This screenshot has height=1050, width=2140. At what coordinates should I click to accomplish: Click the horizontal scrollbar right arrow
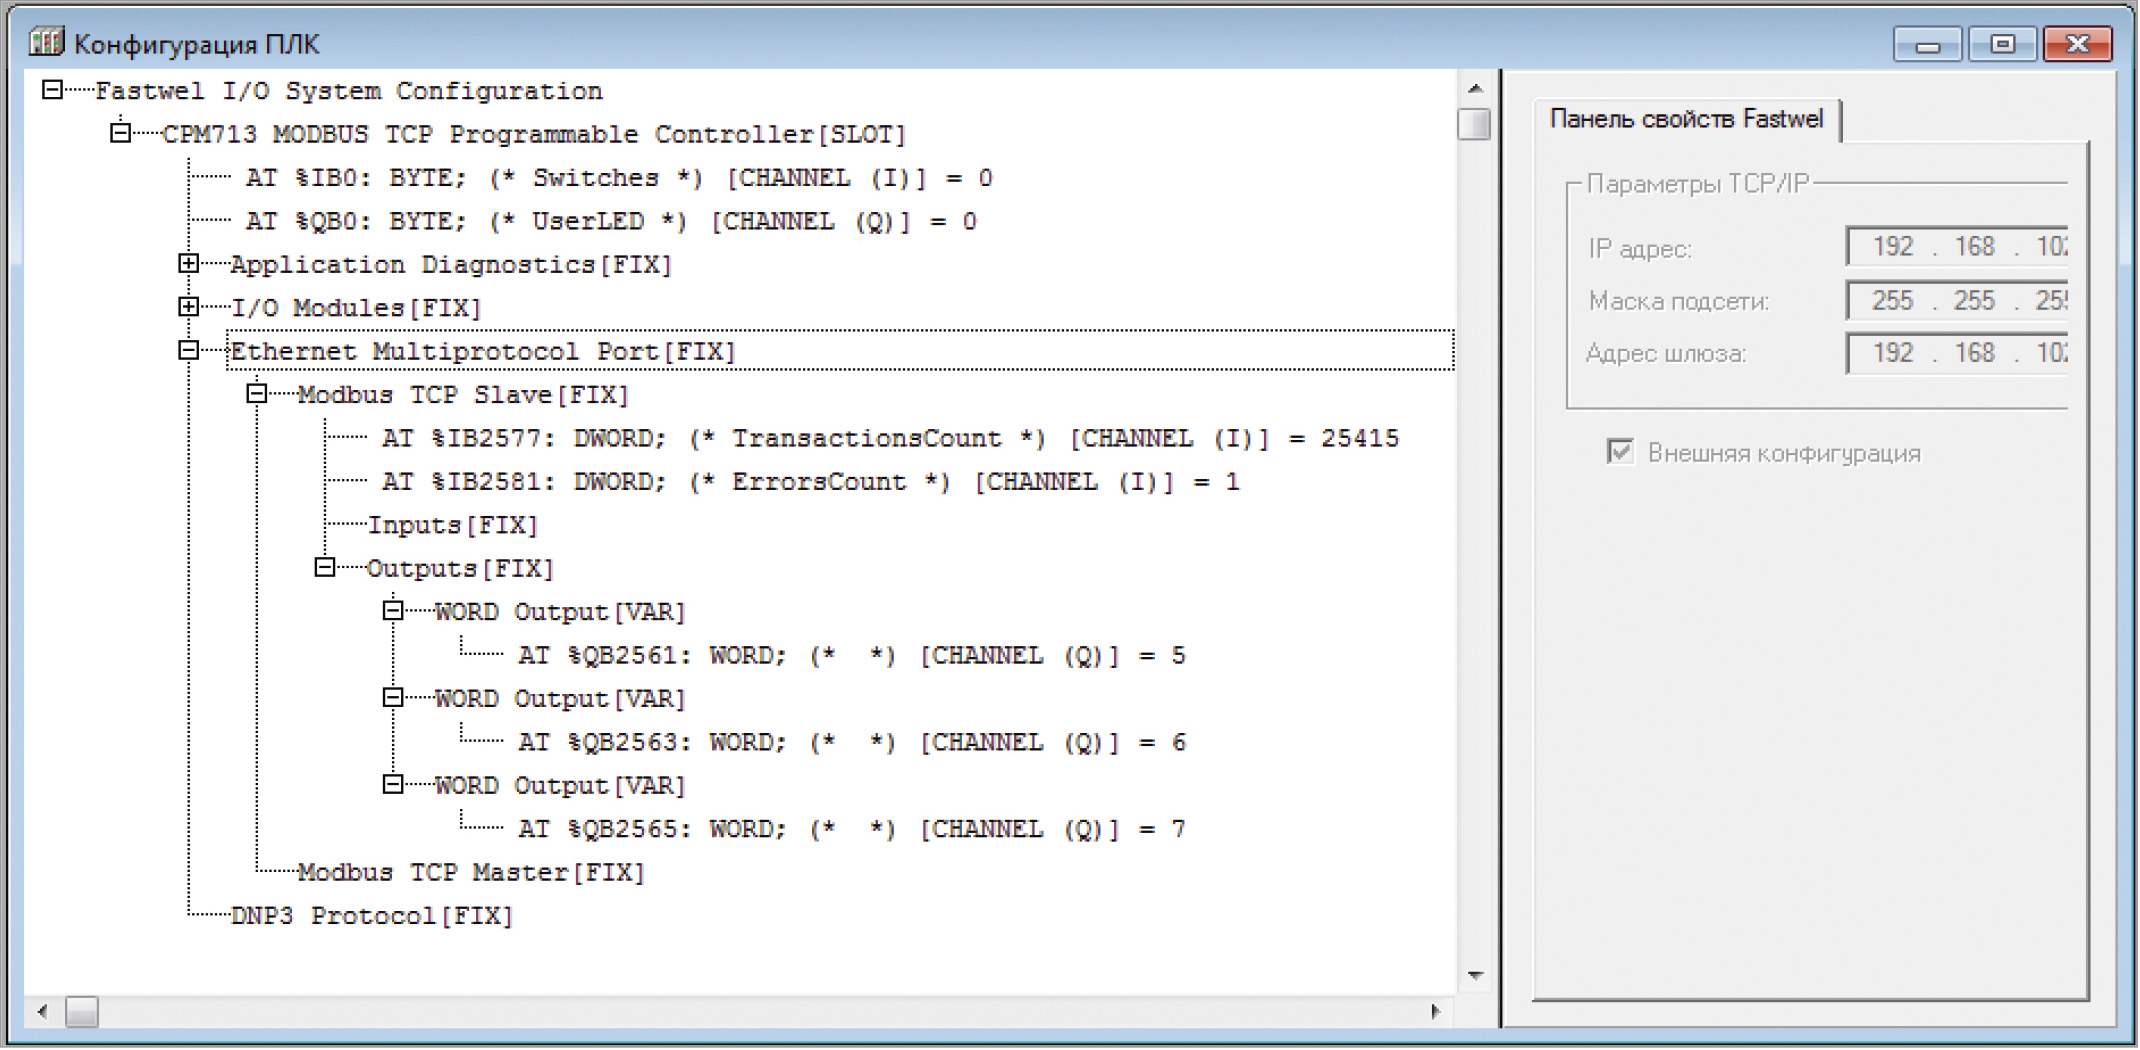click(1436, 1012)
